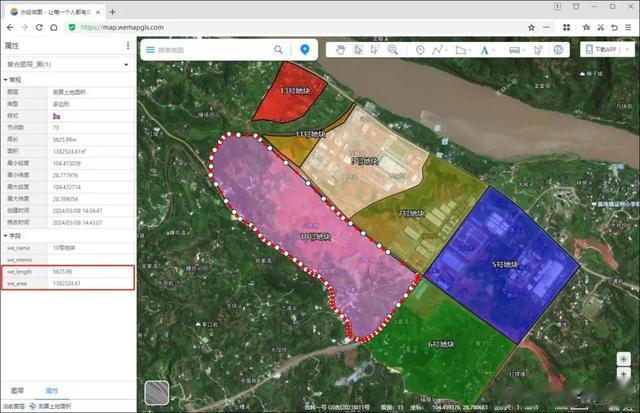Image resolution: width=640 pixels, height=413 pixels.
Task: Click the edit selection cursor tool in toolbar
Action: [538, 50]
